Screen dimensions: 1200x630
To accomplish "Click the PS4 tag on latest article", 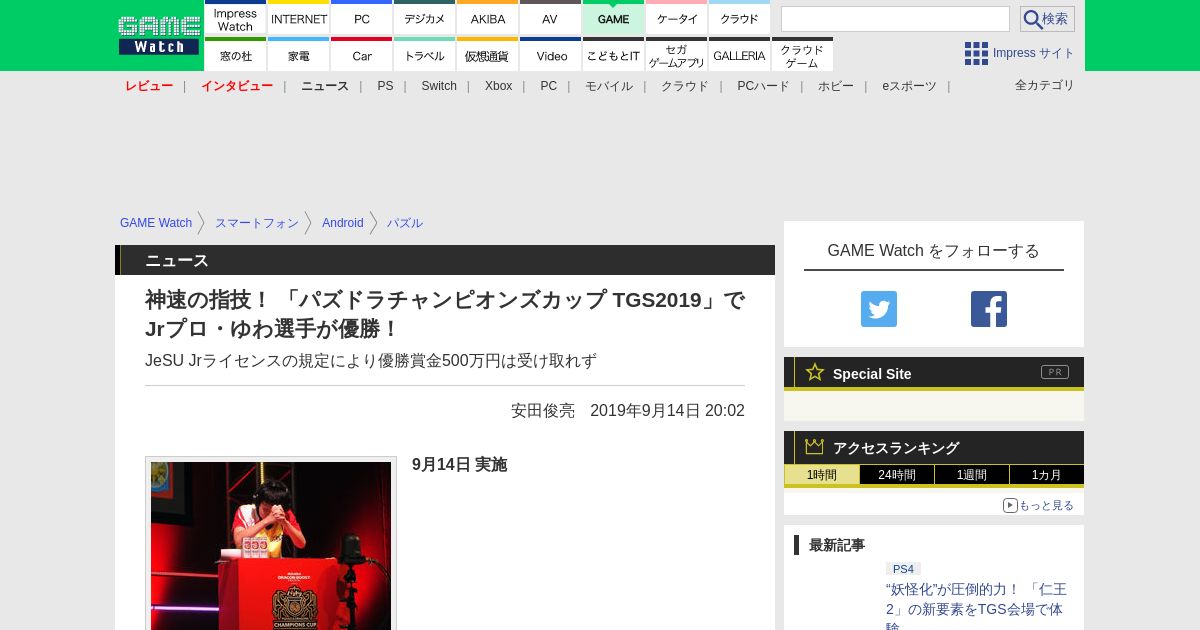I will tap(903, 569).
